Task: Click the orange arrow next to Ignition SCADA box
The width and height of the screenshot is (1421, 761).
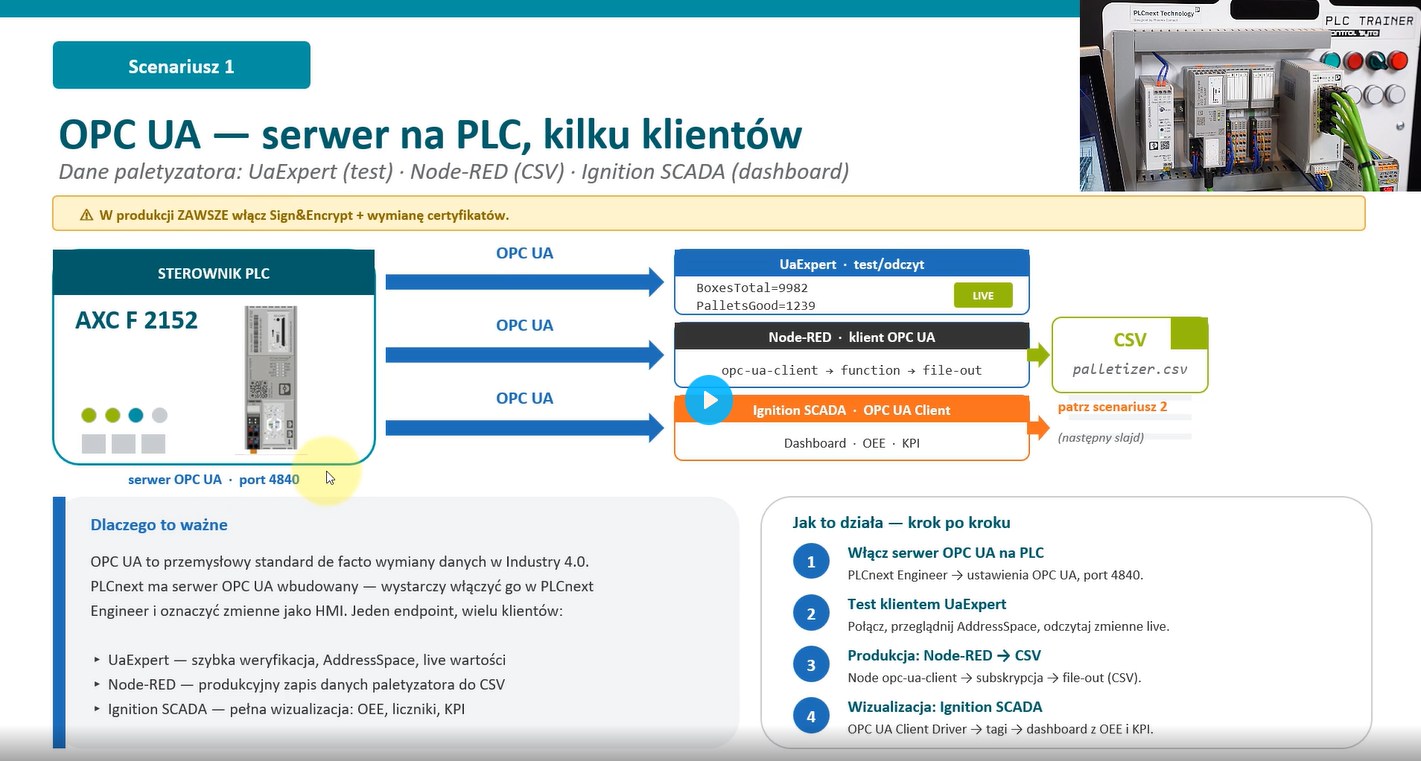Action: [x=1040, y=426]
